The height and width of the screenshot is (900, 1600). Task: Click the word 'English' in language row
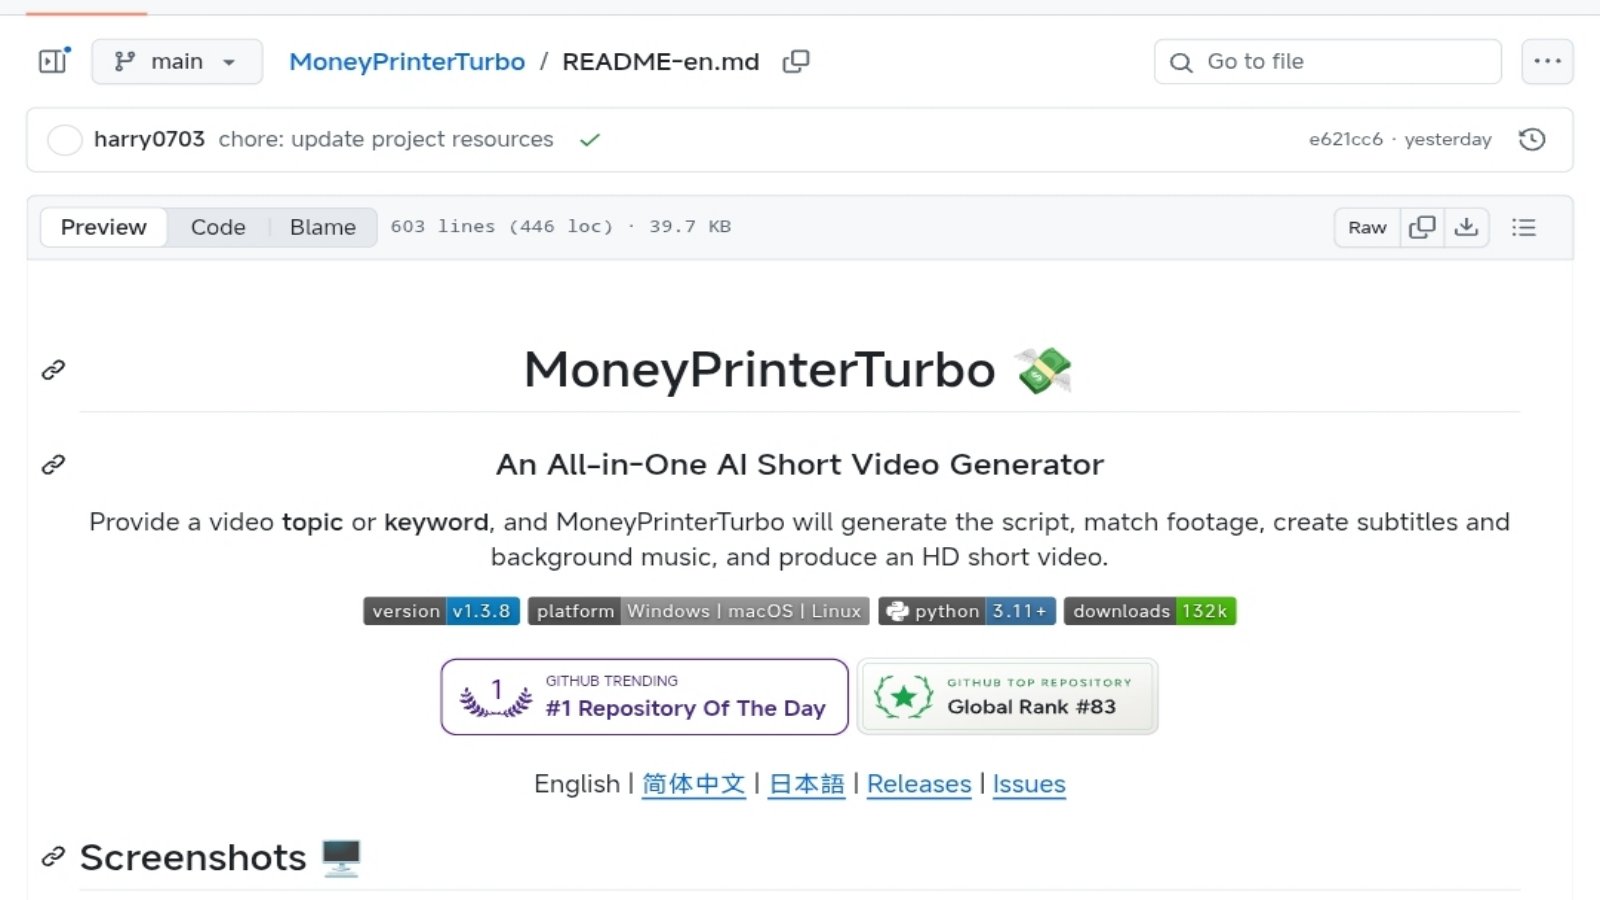[577, 784]
